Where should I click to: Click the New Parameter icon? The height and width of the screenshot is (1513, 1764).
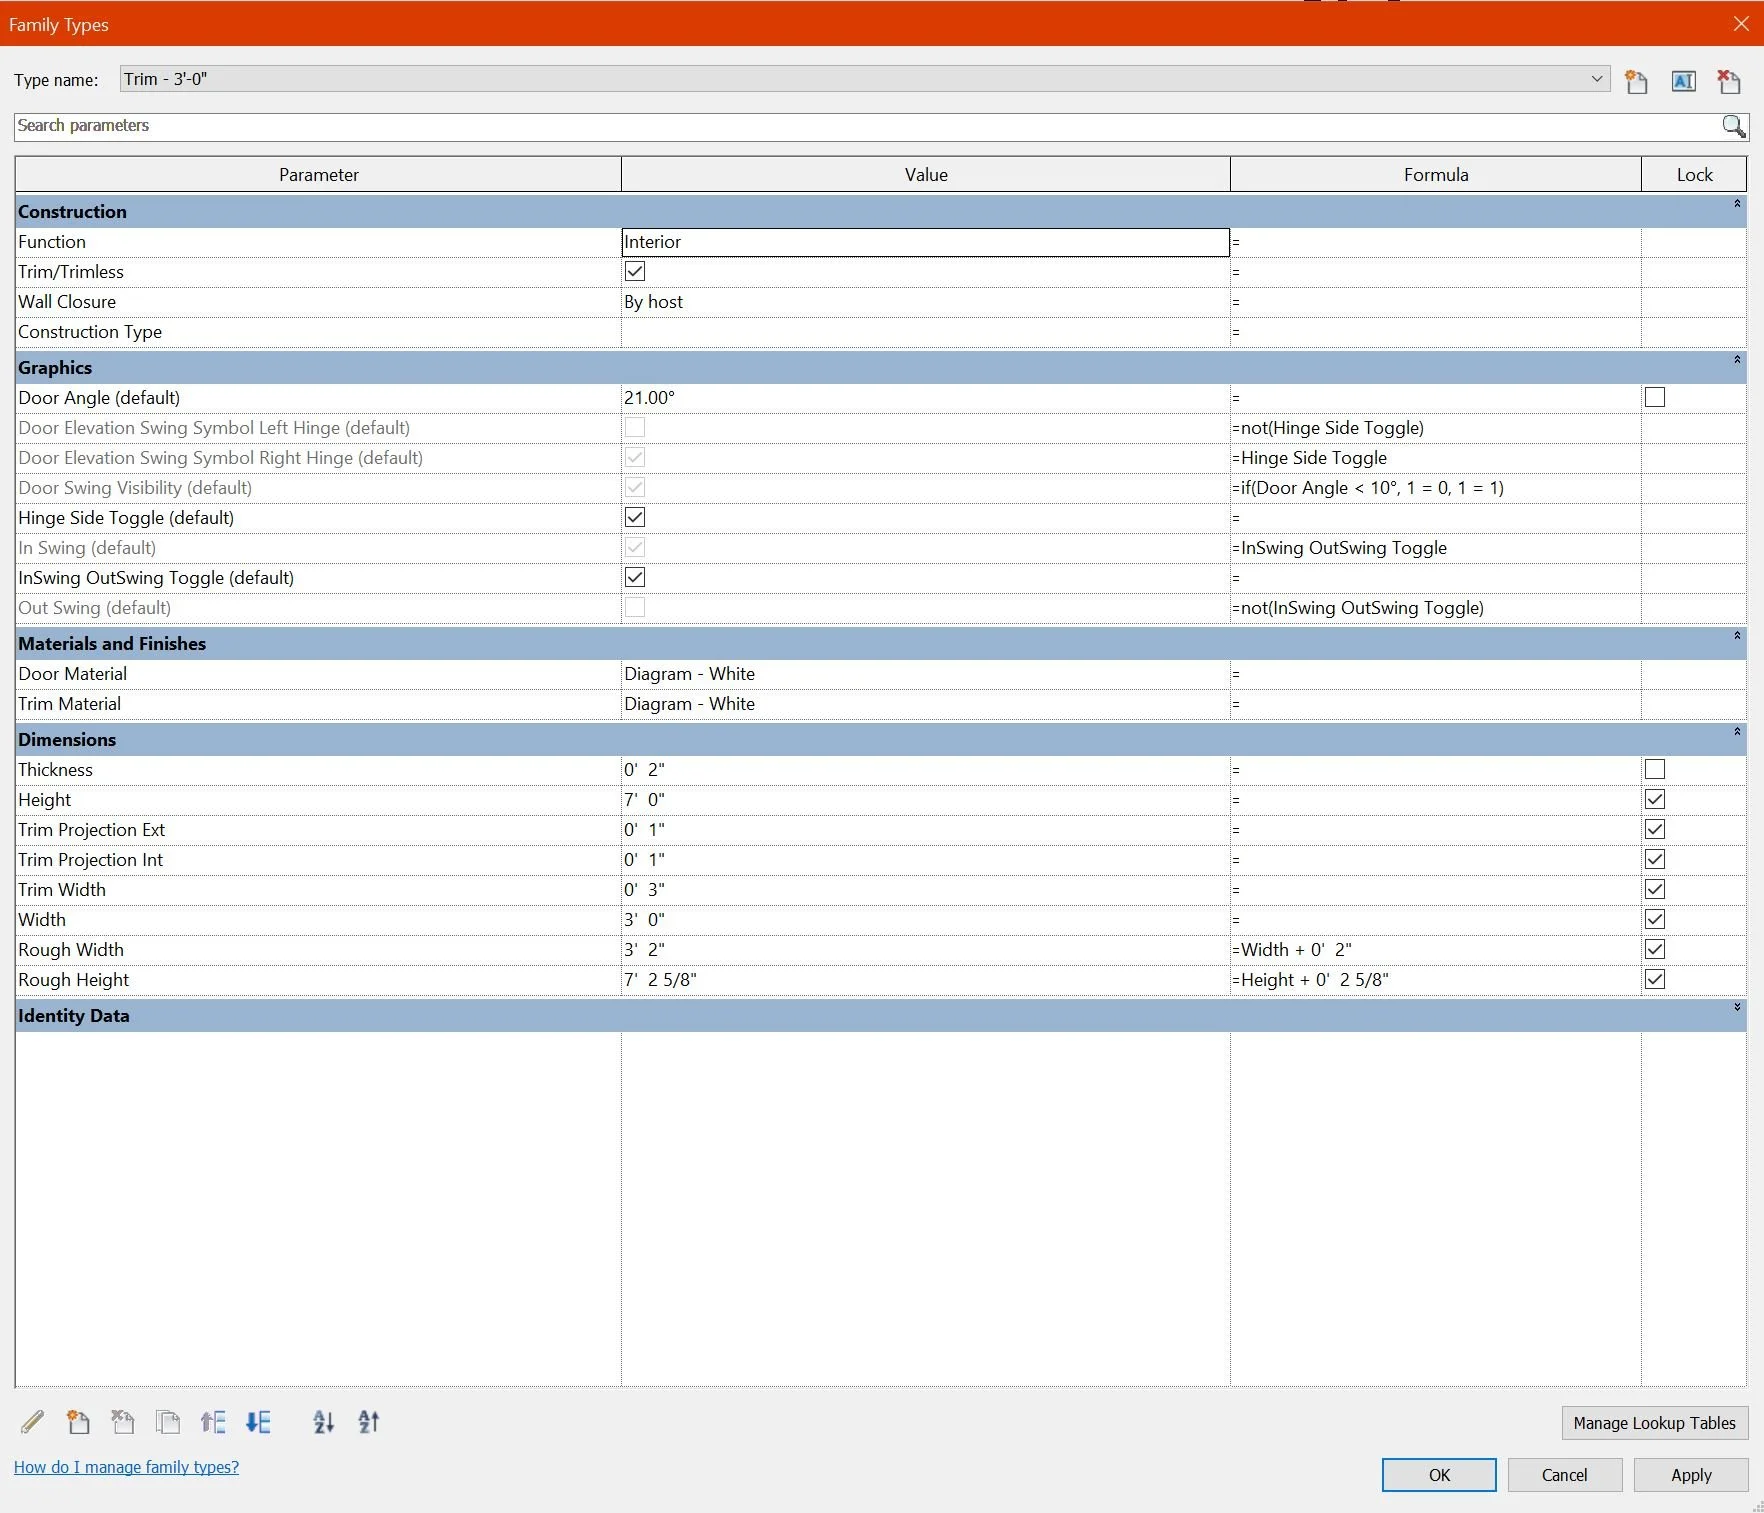[x=78, y=1422]
